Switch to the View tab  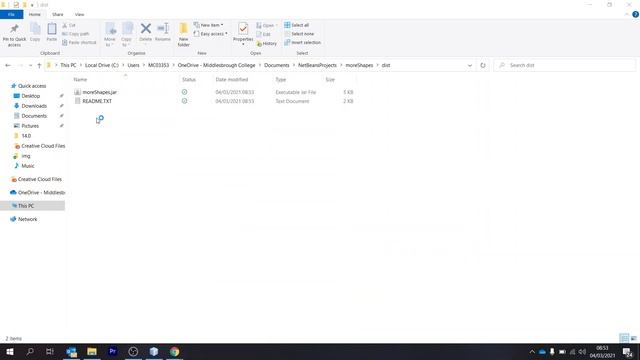(80, 15)
